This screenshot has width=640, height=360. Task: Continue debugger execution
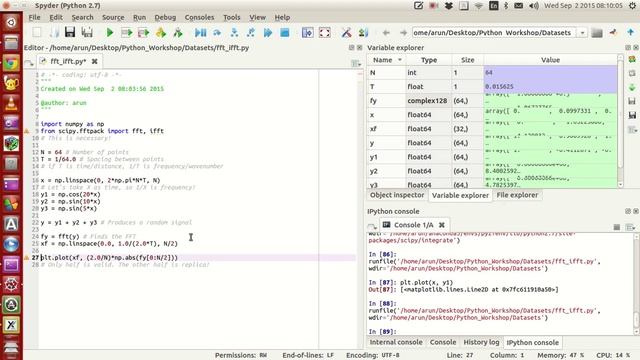pos(268,33)
